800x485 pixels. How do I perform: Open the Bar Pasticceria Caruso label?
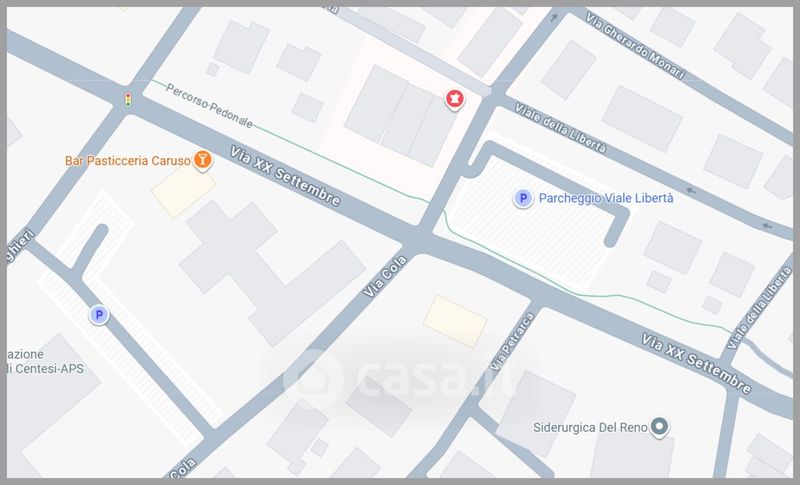128,161
